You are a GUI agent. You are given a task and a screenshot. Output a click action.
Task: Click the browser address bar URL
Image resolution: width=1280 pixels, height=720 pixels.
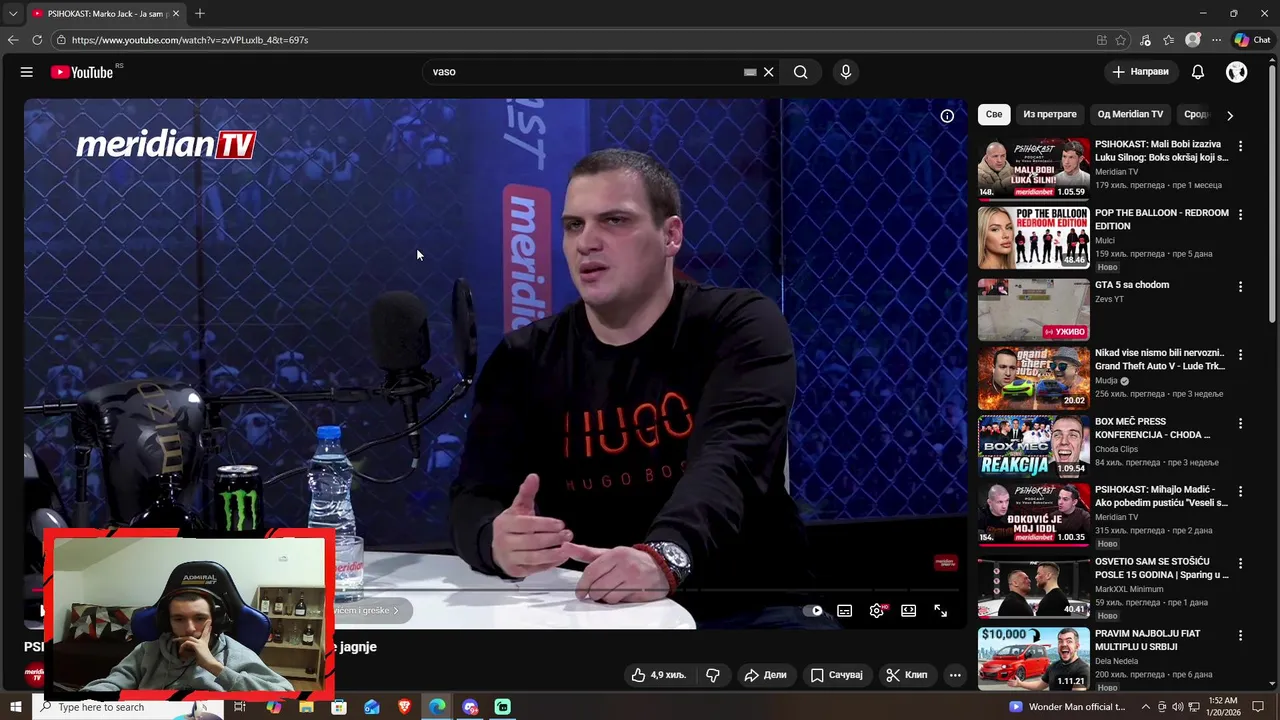point(190,40)
